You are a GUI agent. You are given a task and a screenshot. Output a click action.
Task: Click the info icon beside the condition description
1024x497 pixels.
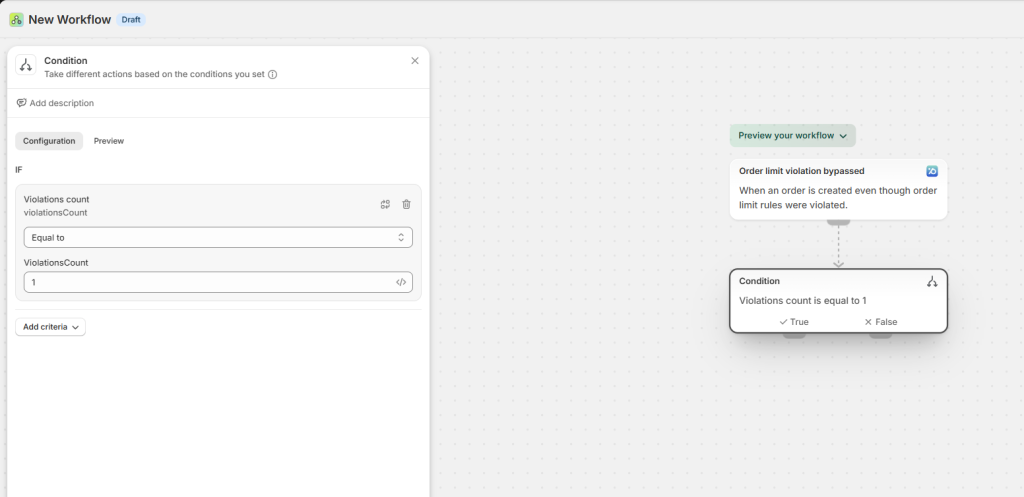[272, 74]
